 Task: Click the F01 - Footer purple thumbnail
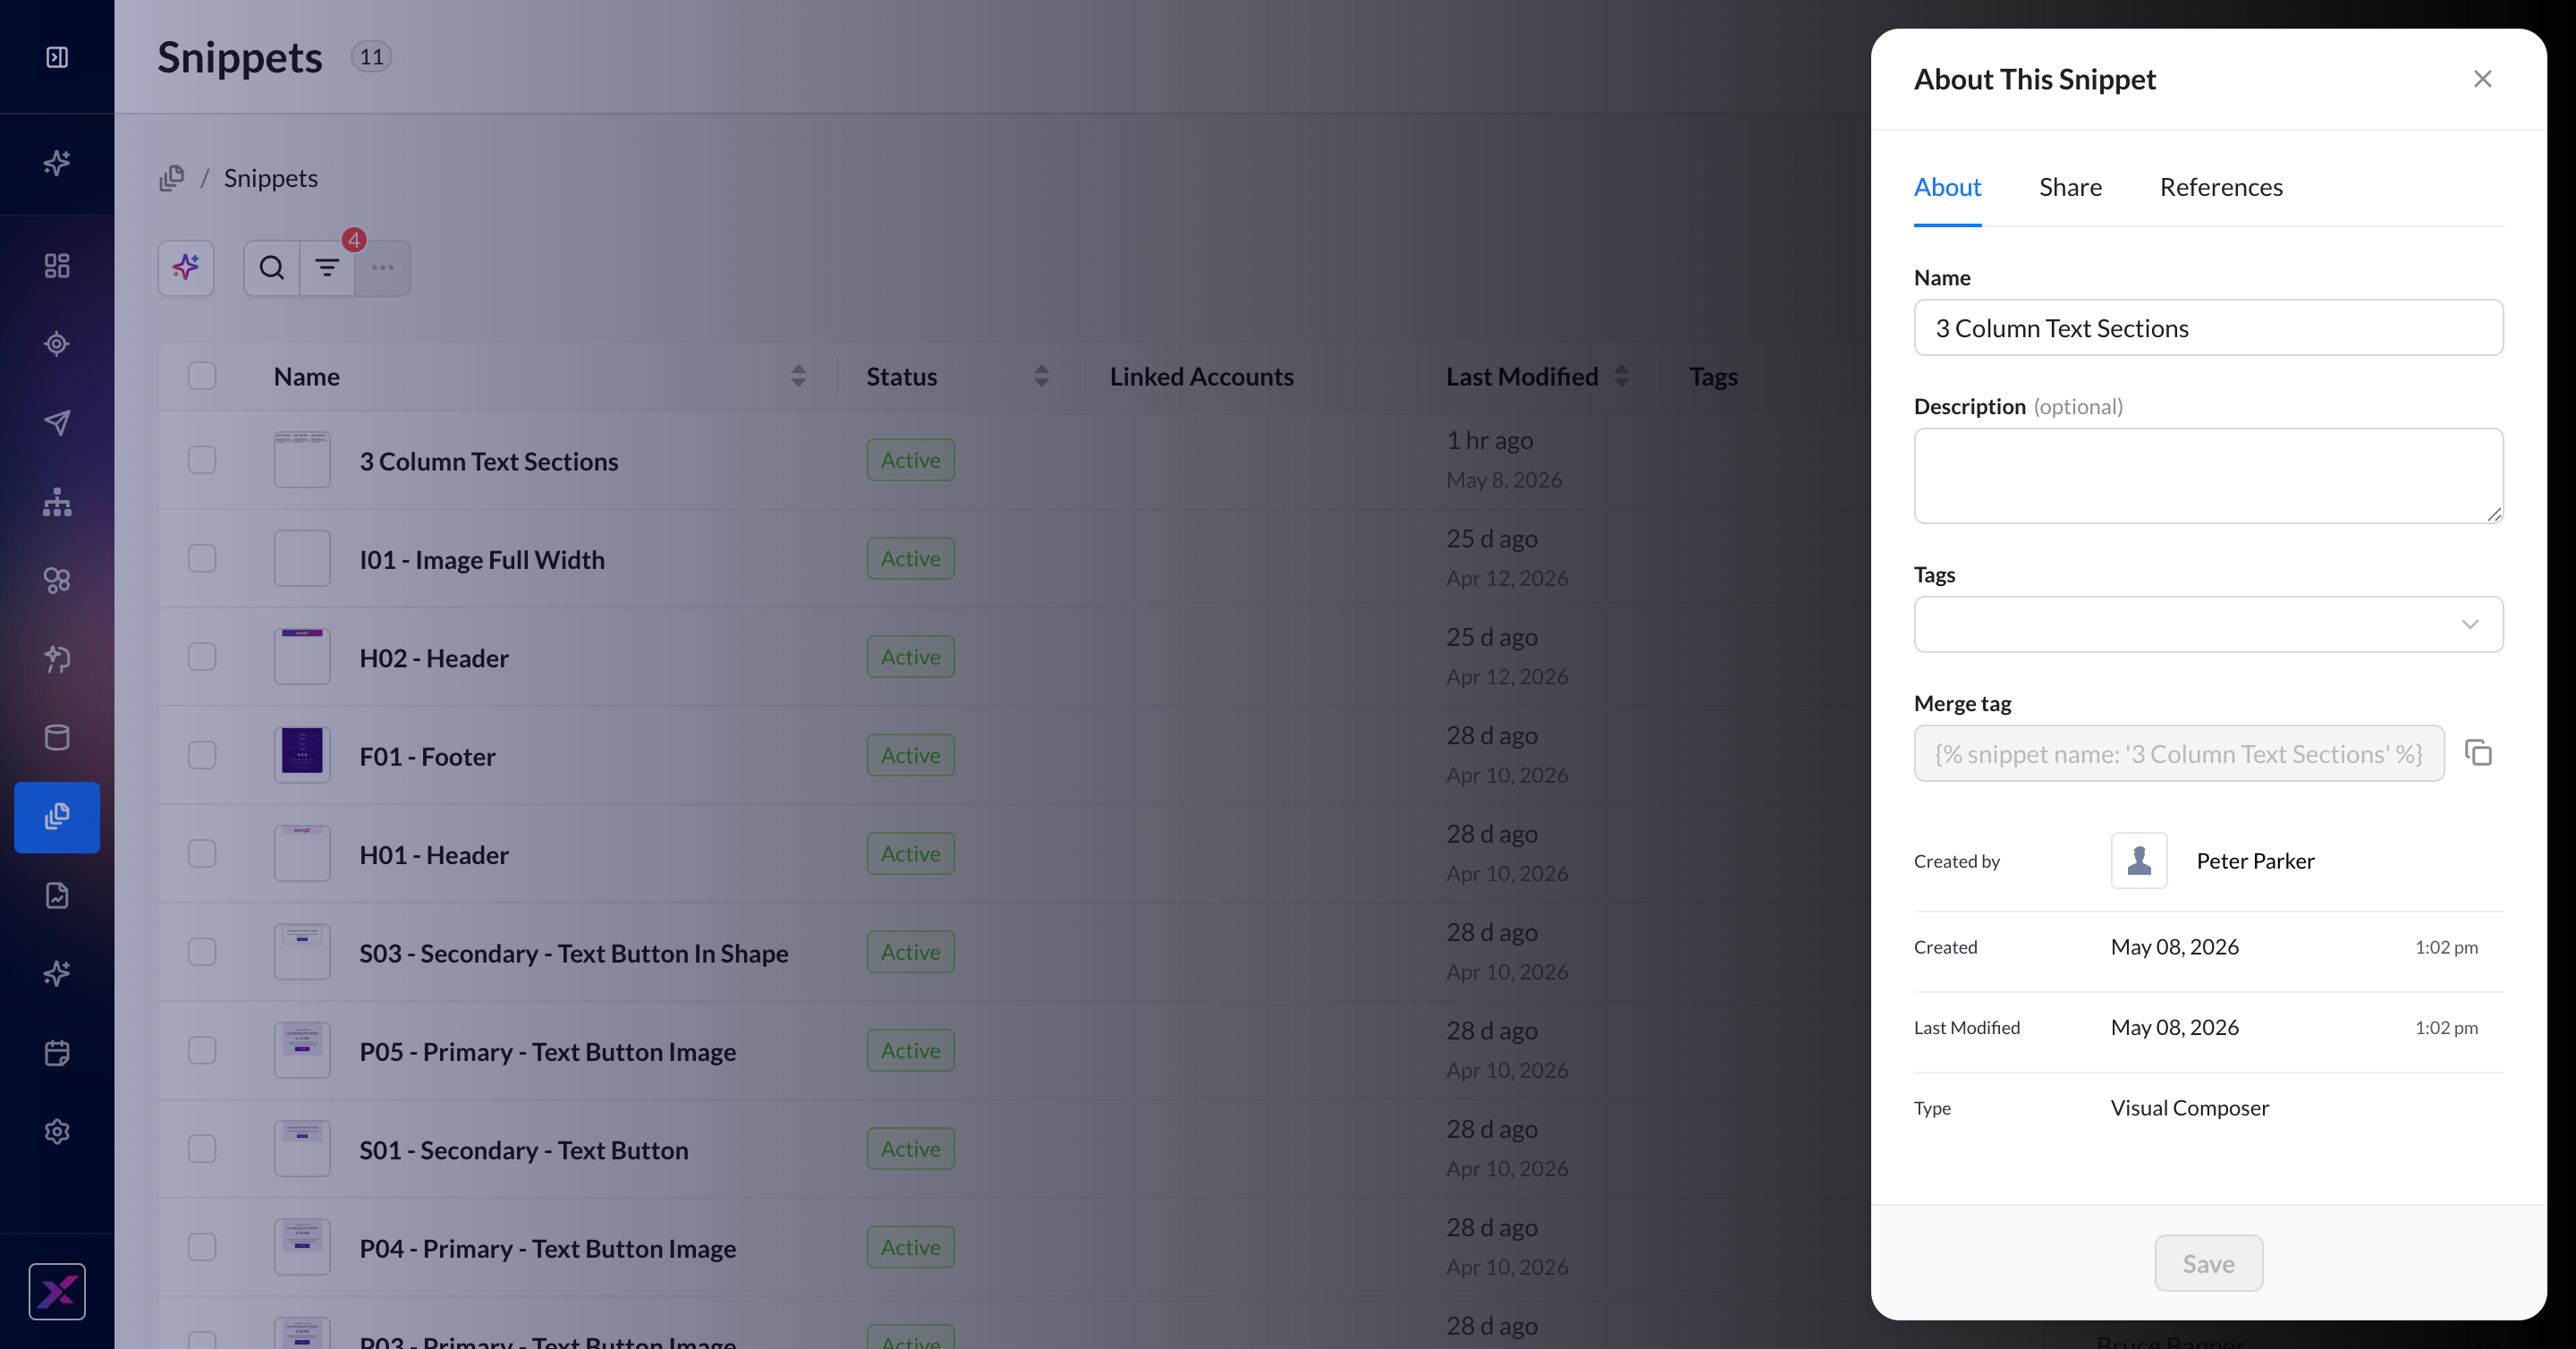[x=302, y=755]
